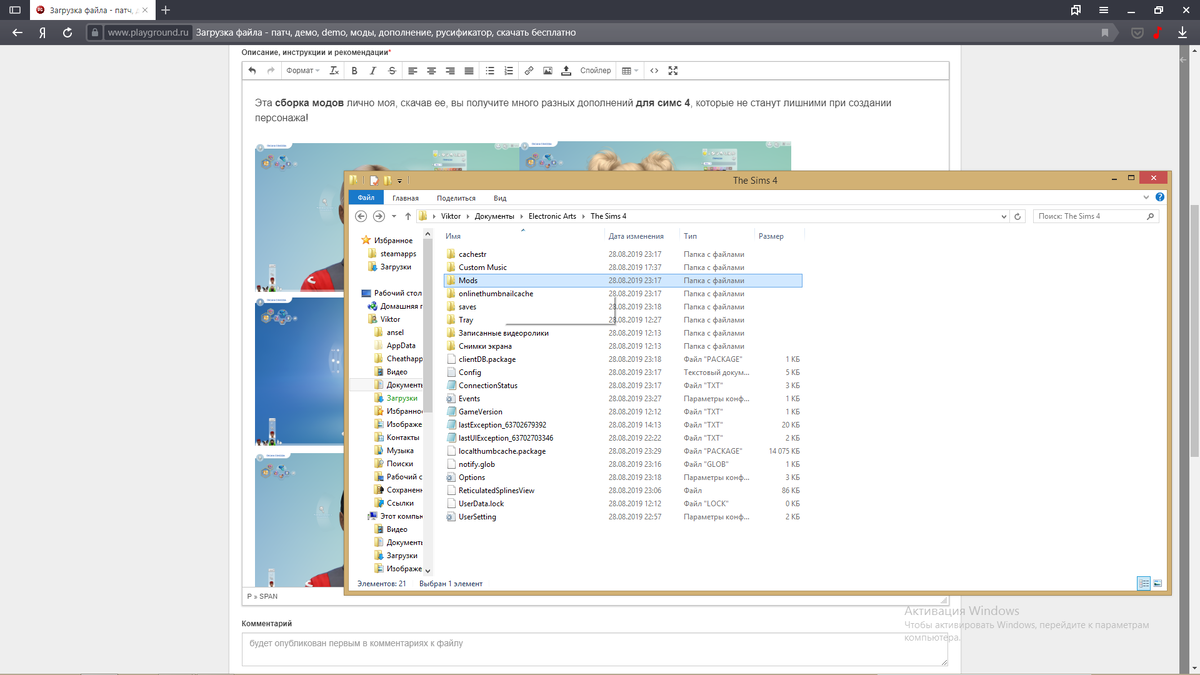Switch to details view icon in Explorer
Viewport: 1200px width, 675px height.
[1143, 582]
